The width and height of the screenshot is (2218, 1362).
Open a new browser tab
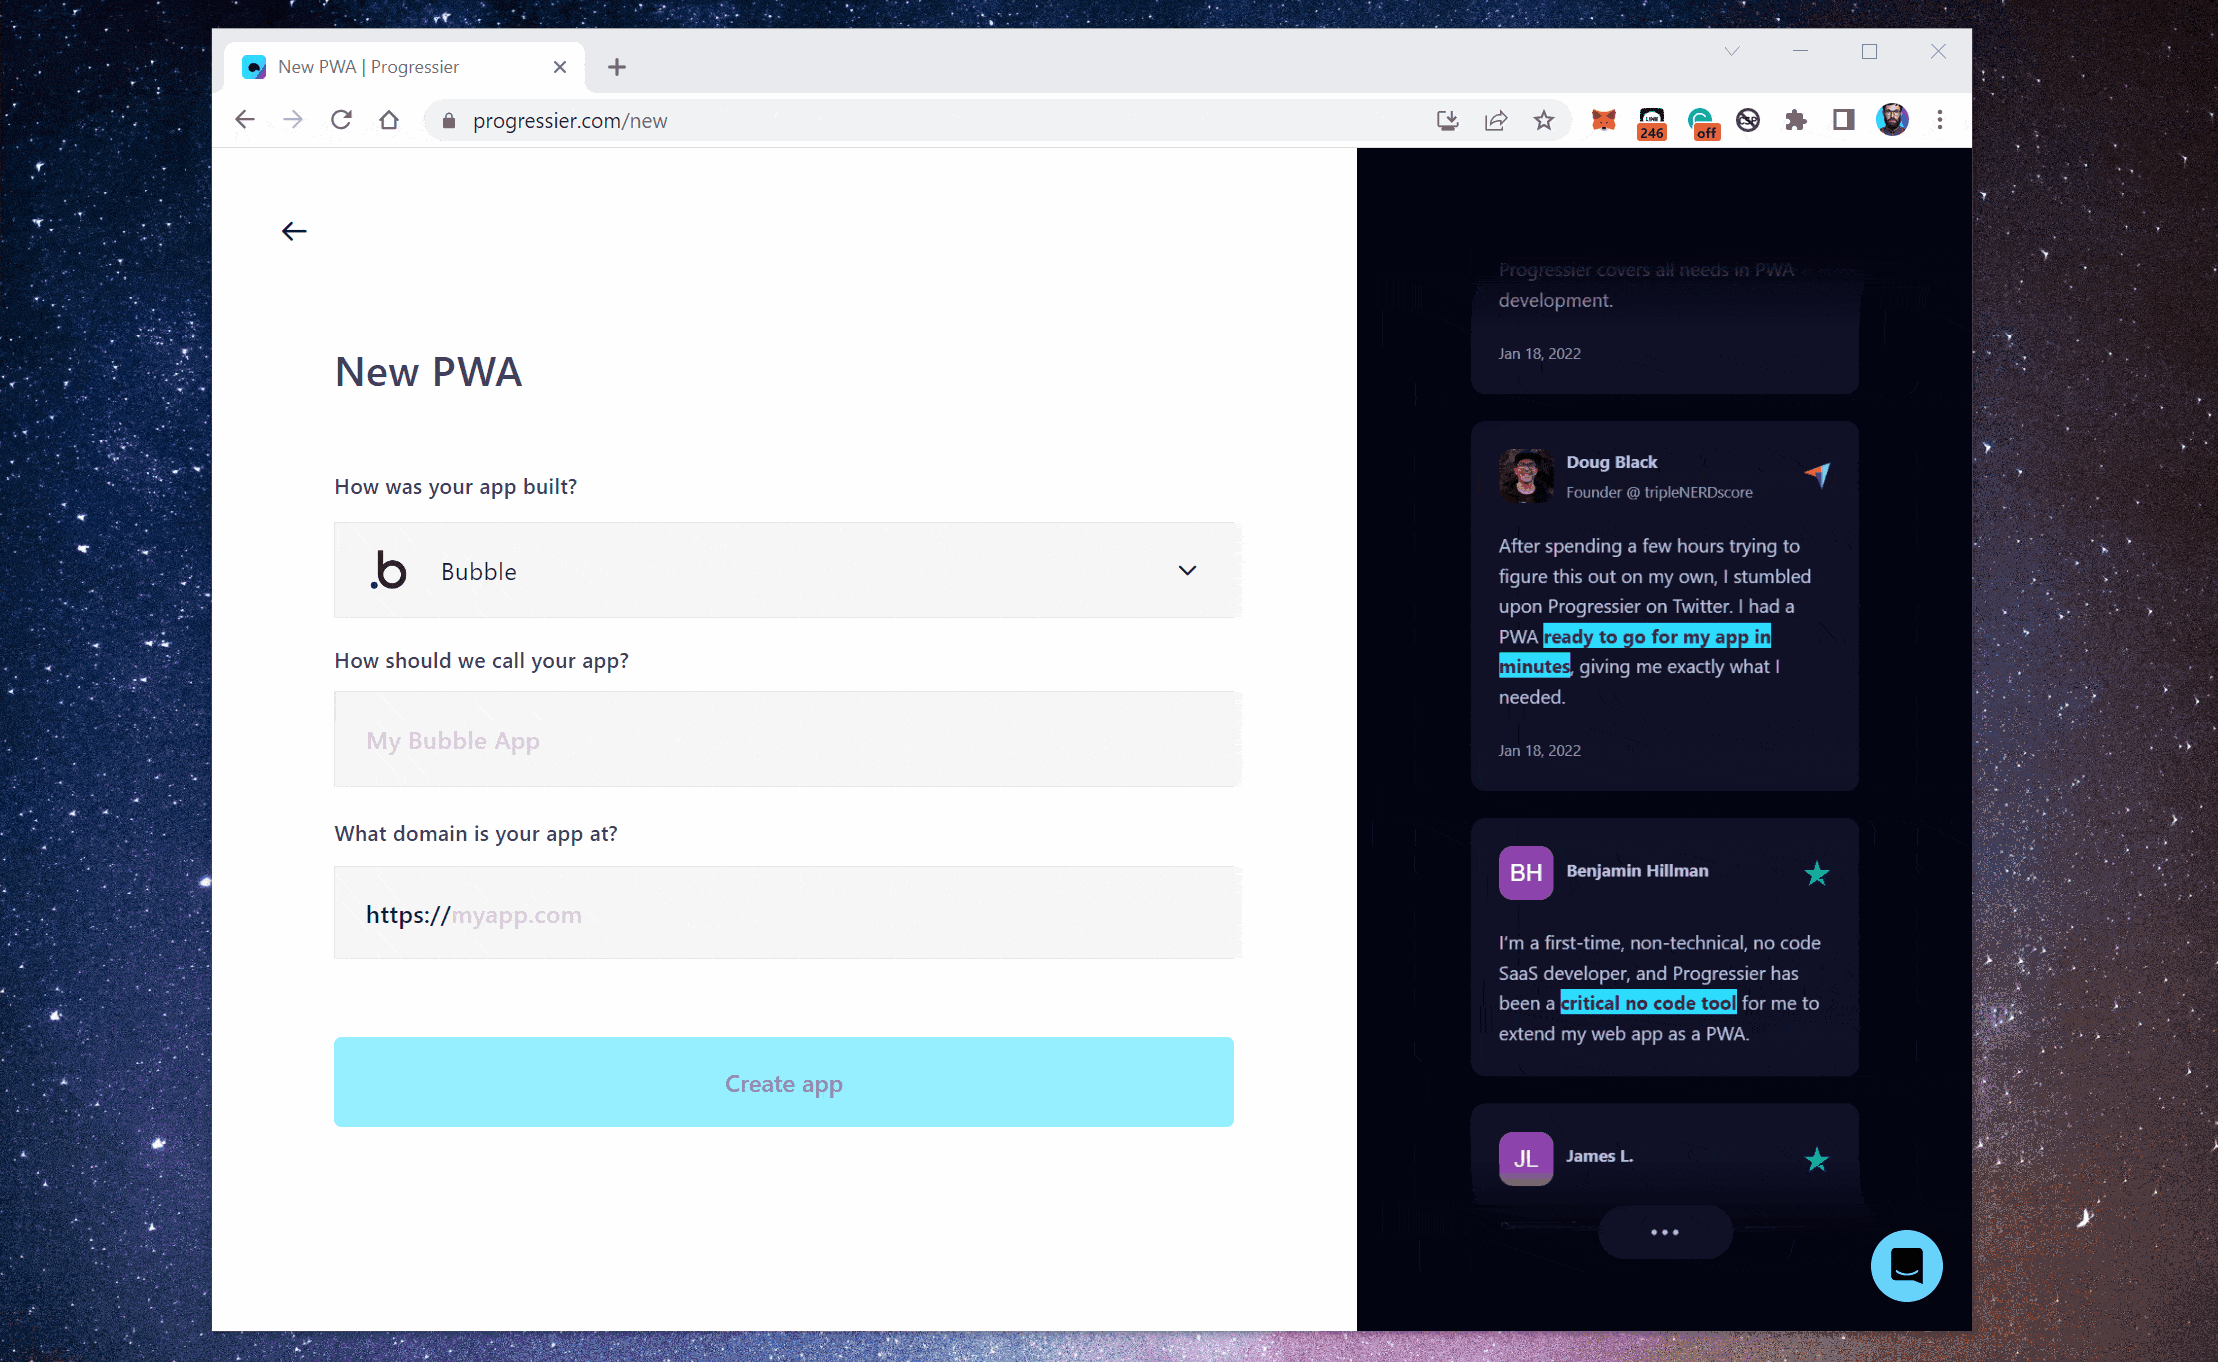pyautogui.click(x=617, y=67)
